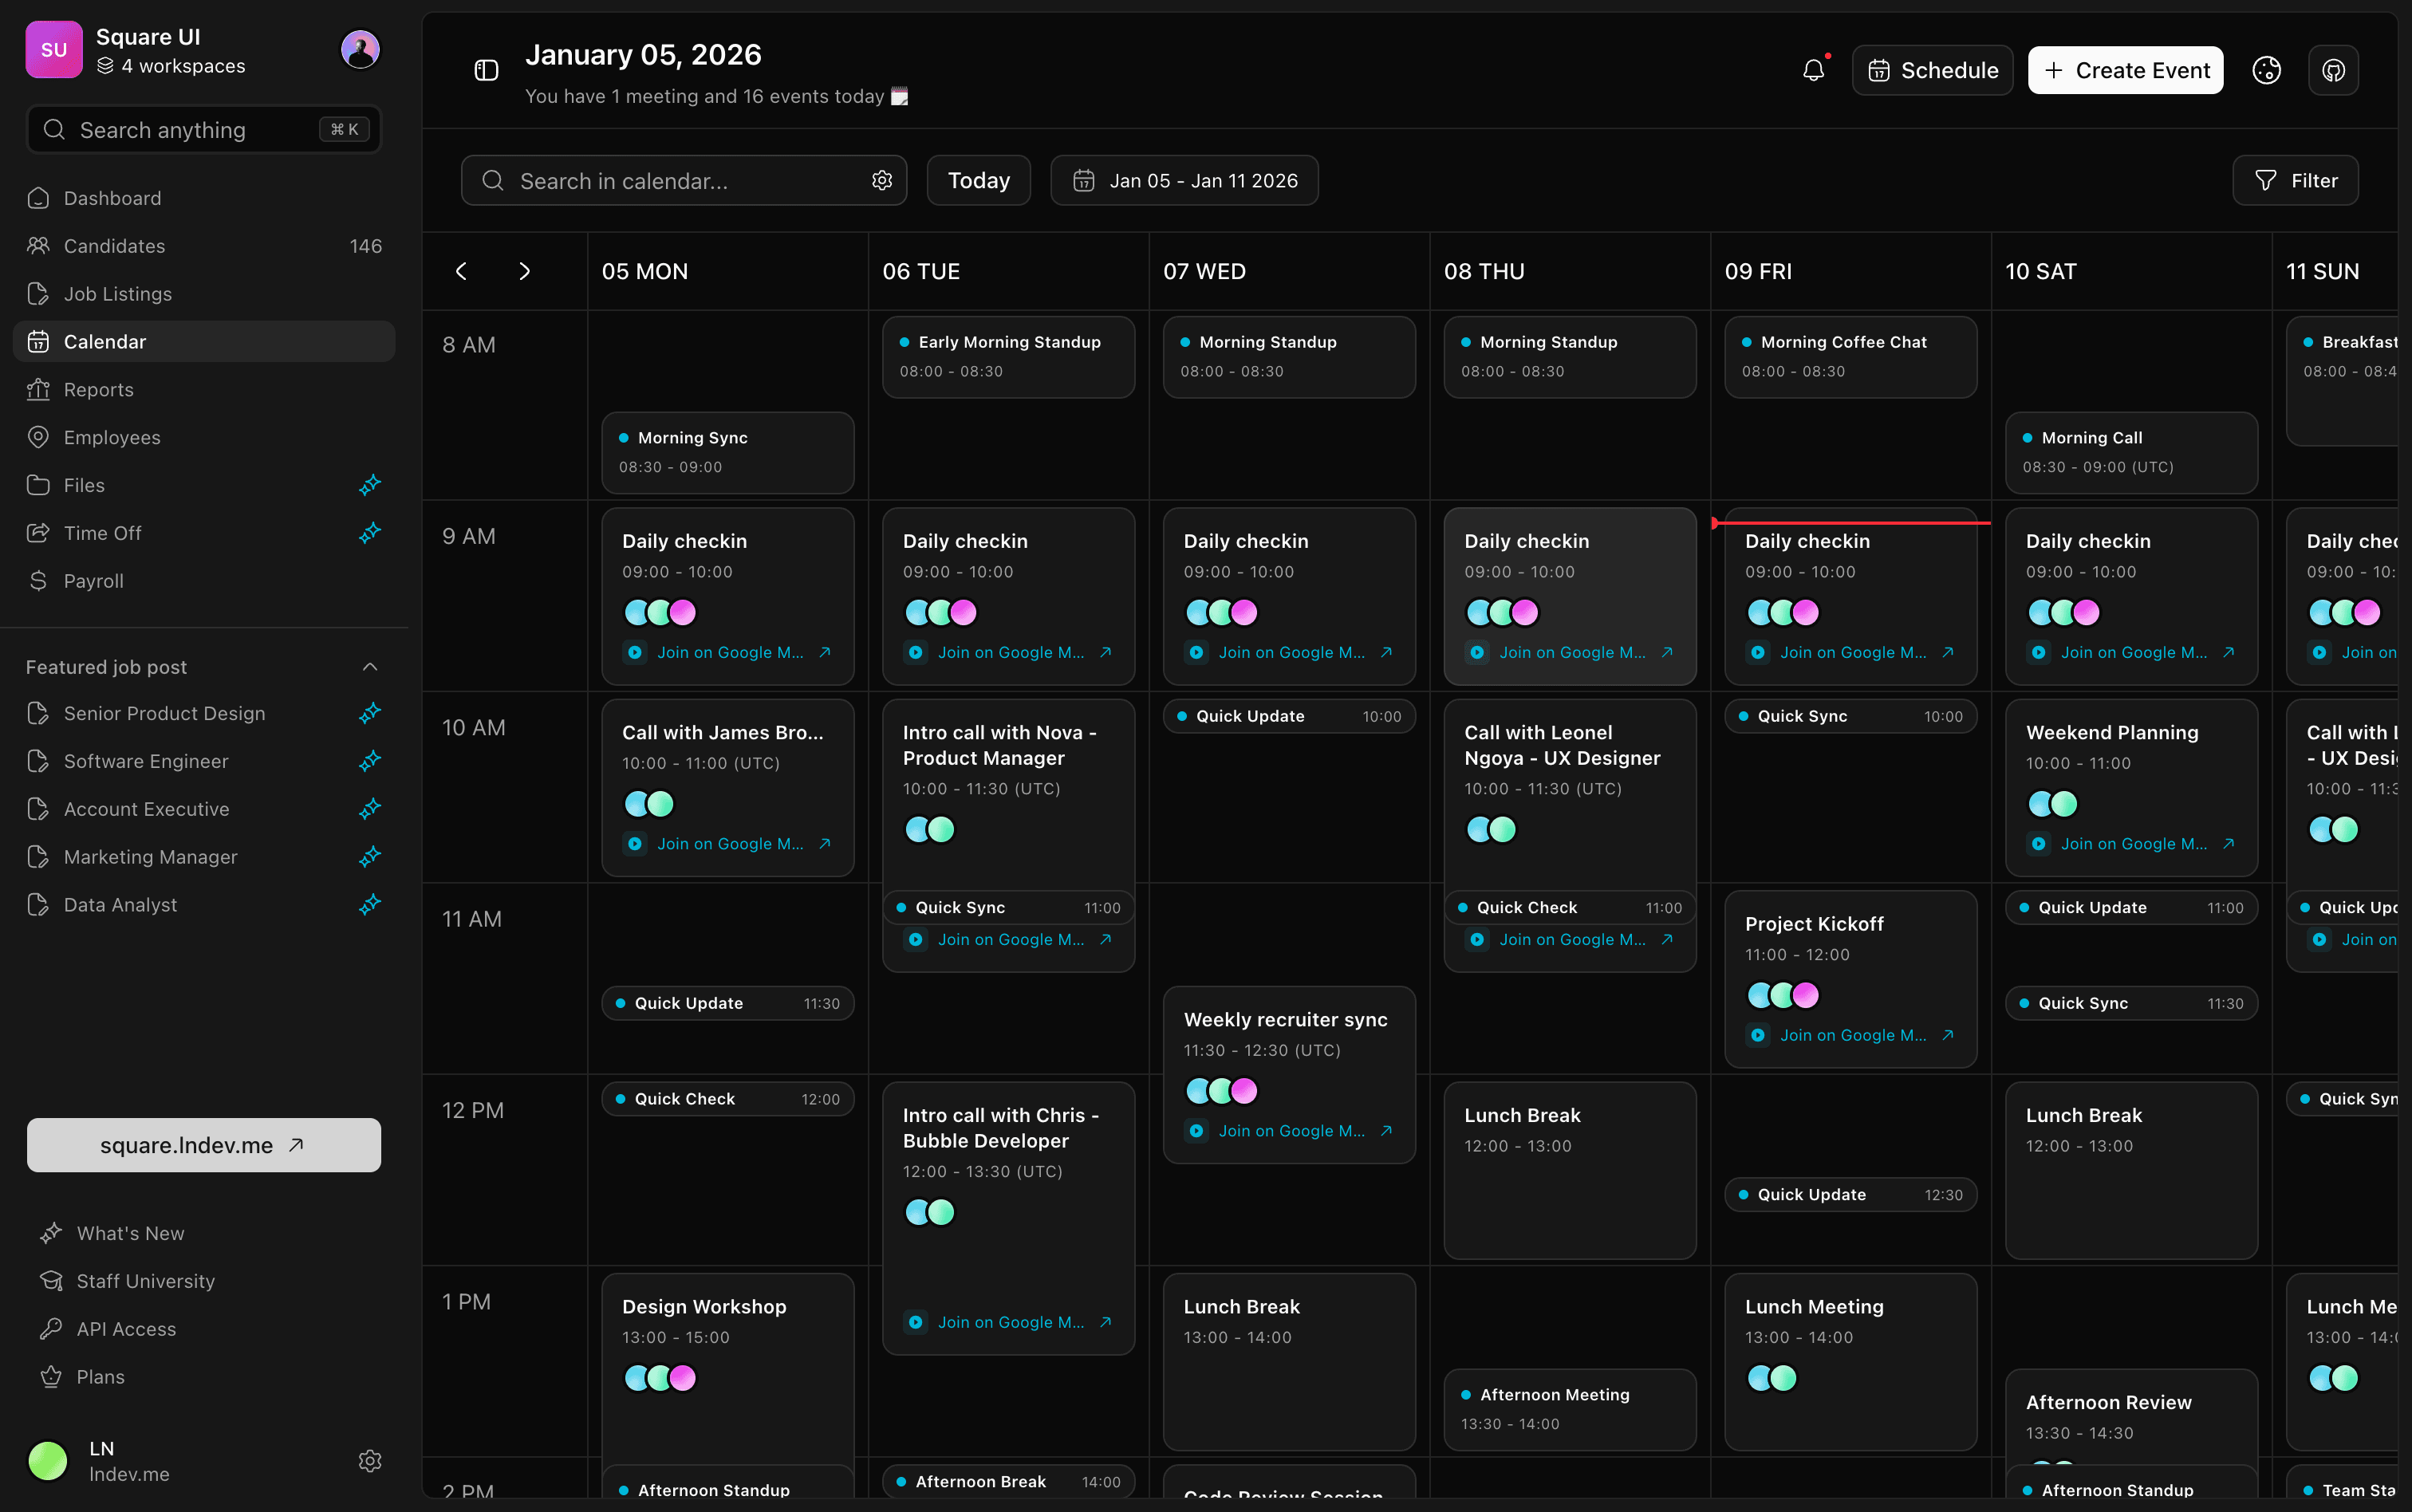Screen dimensions: 2412x1512
Task: Select the Dashboard menu item
Action: pos(112,198)
